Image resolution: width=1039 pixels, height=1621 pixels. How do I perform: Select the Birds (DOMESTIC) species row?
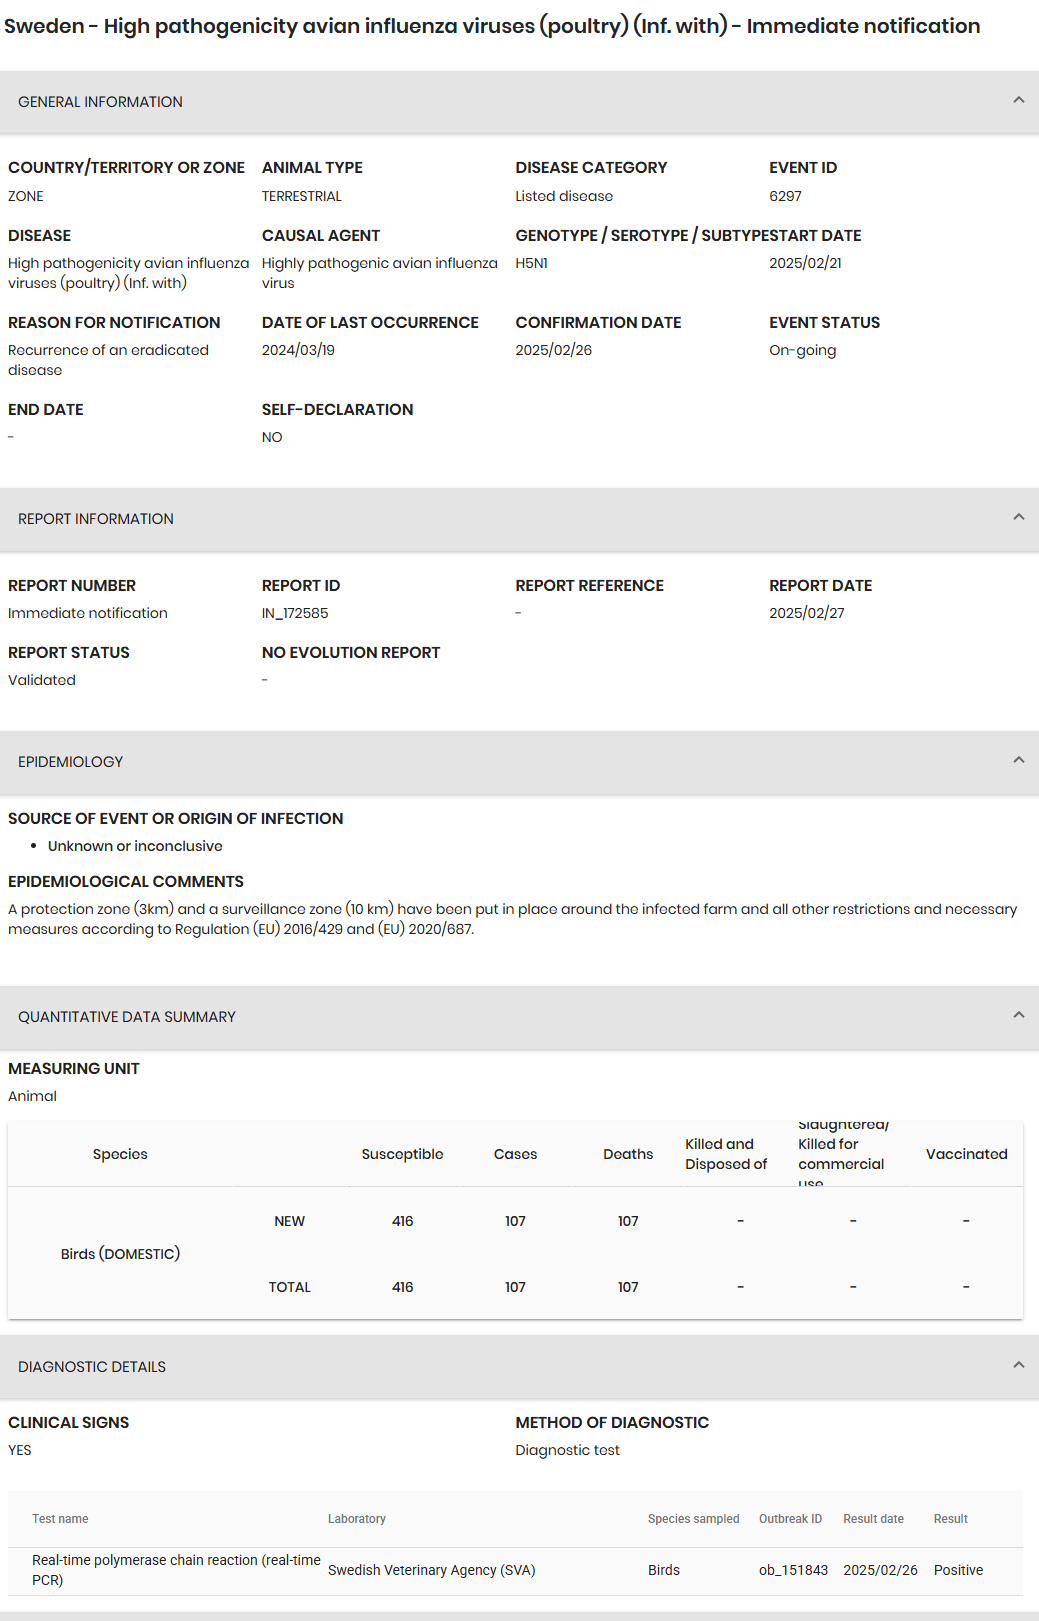coord(120,1254)
